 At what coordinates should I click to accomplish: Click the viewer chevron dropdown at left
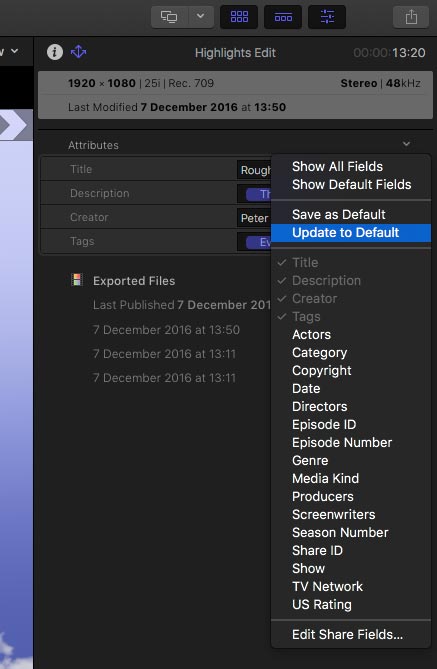(15, 51)
